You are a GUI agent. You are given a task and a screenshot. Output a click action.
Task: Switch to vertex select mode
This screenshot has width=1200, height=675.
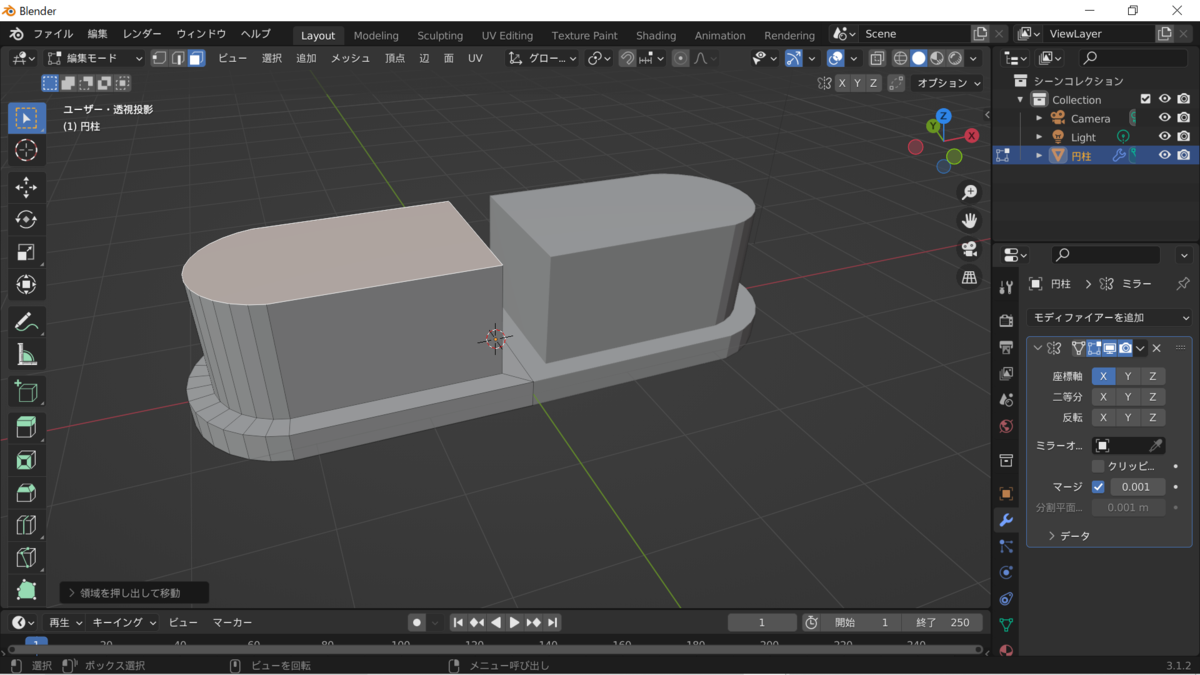pyautogui.click(x=159, y=58)
